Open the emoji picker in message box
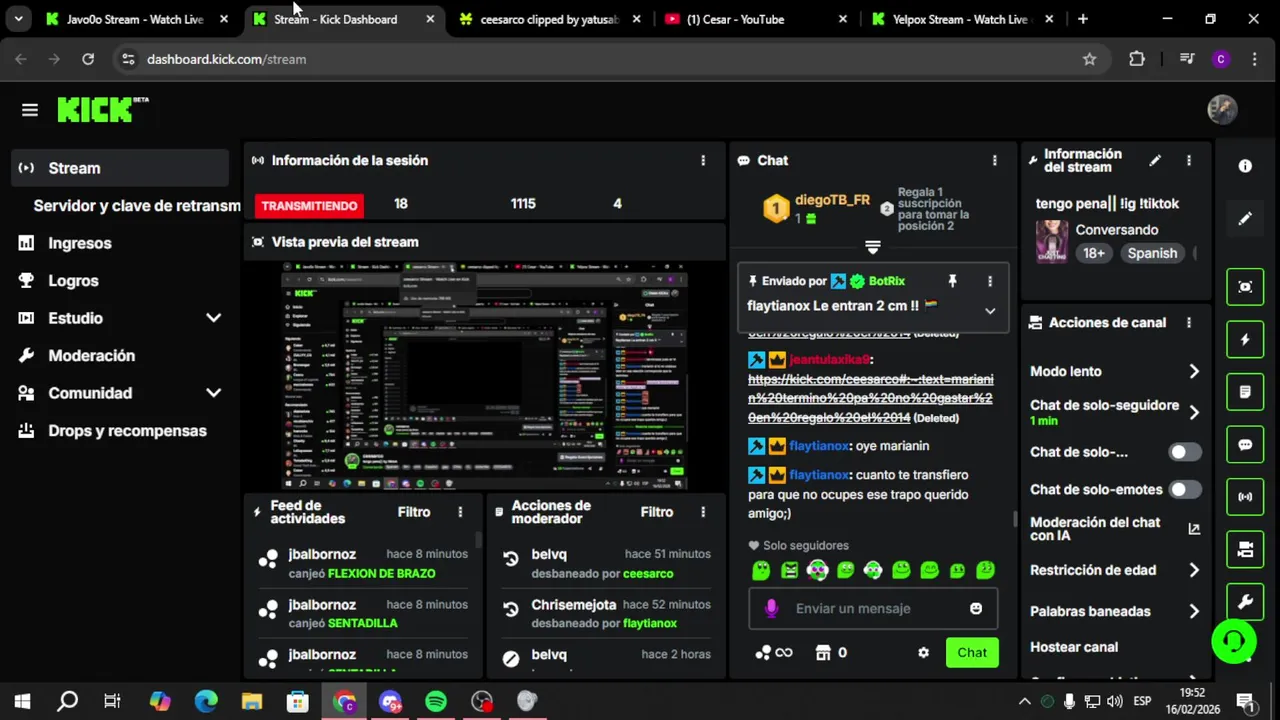 click(976, 608)
